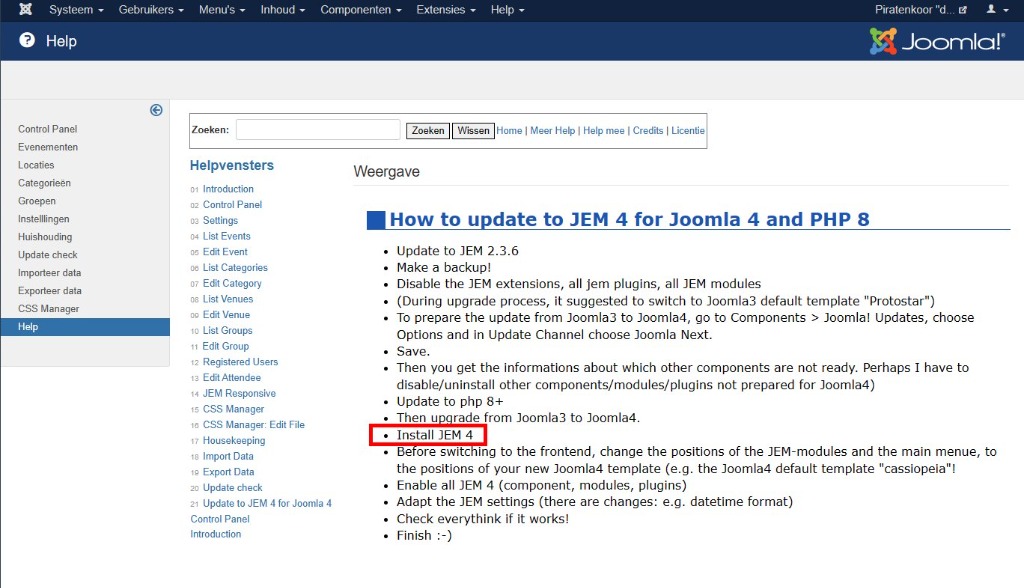1024x588 pixels.
Task: Open Locaties in sidebar
Action: (x=36, y=165)
